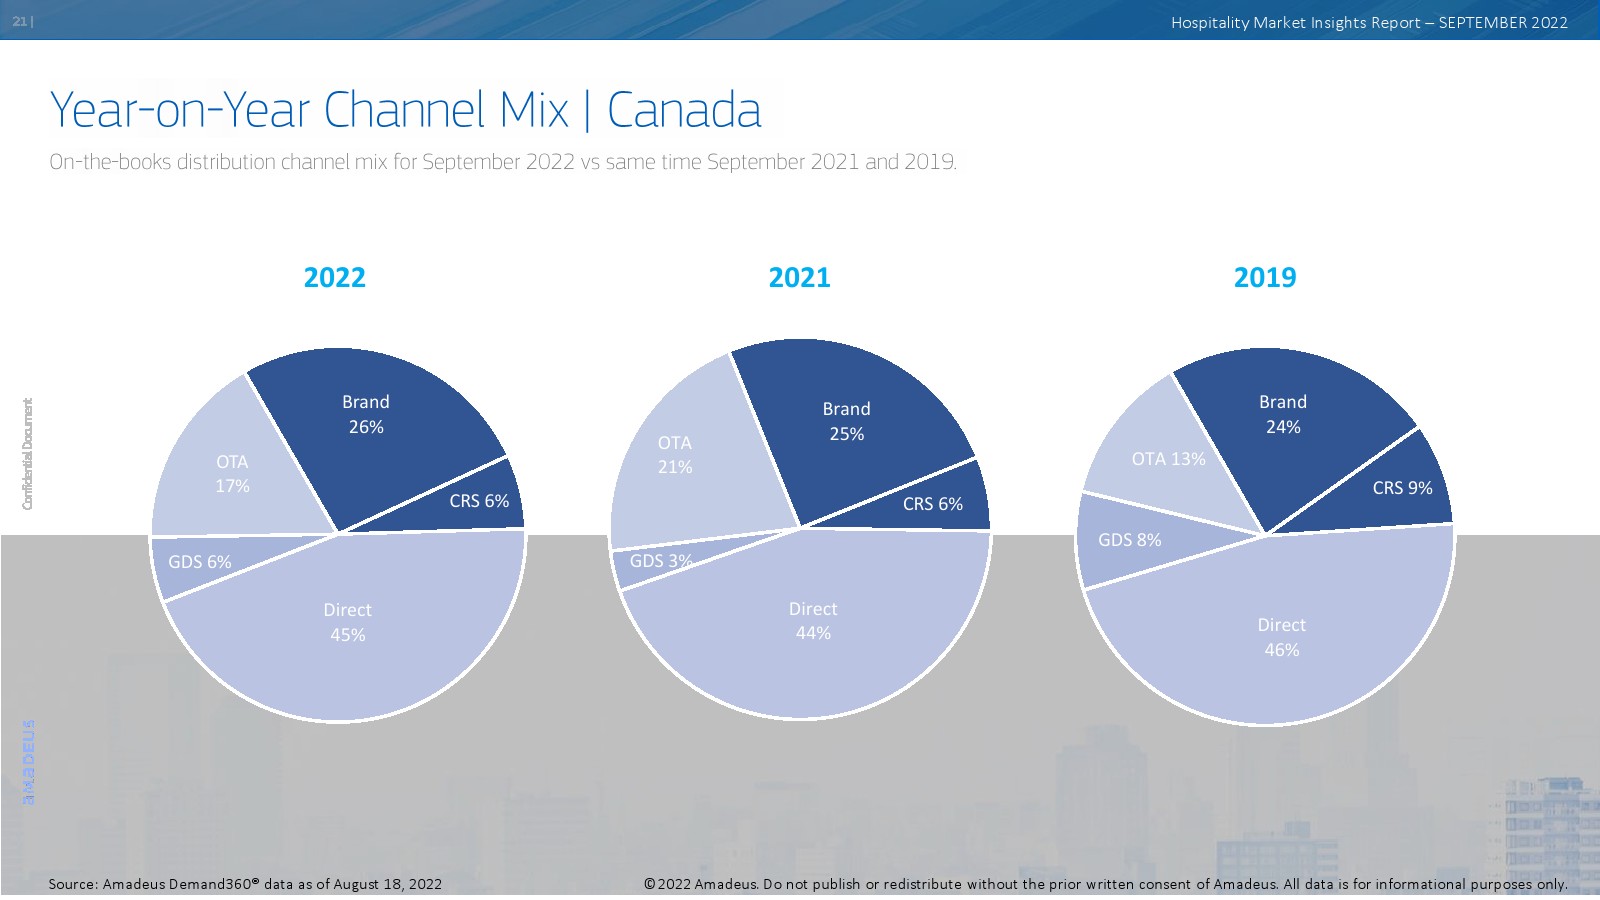
Task: Select the GDS 6% slice in 2022 pie
Action: point(198,563)
